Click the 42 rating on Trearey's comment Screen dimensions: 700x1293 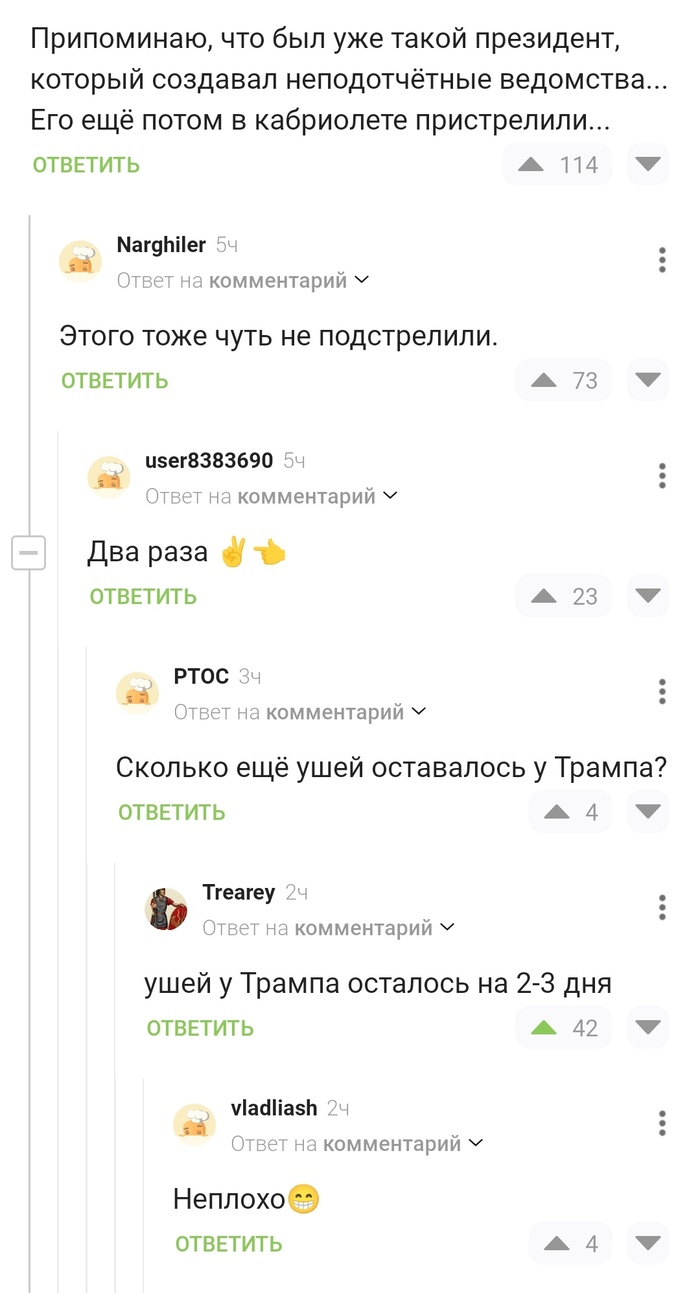pos(585,1027)
